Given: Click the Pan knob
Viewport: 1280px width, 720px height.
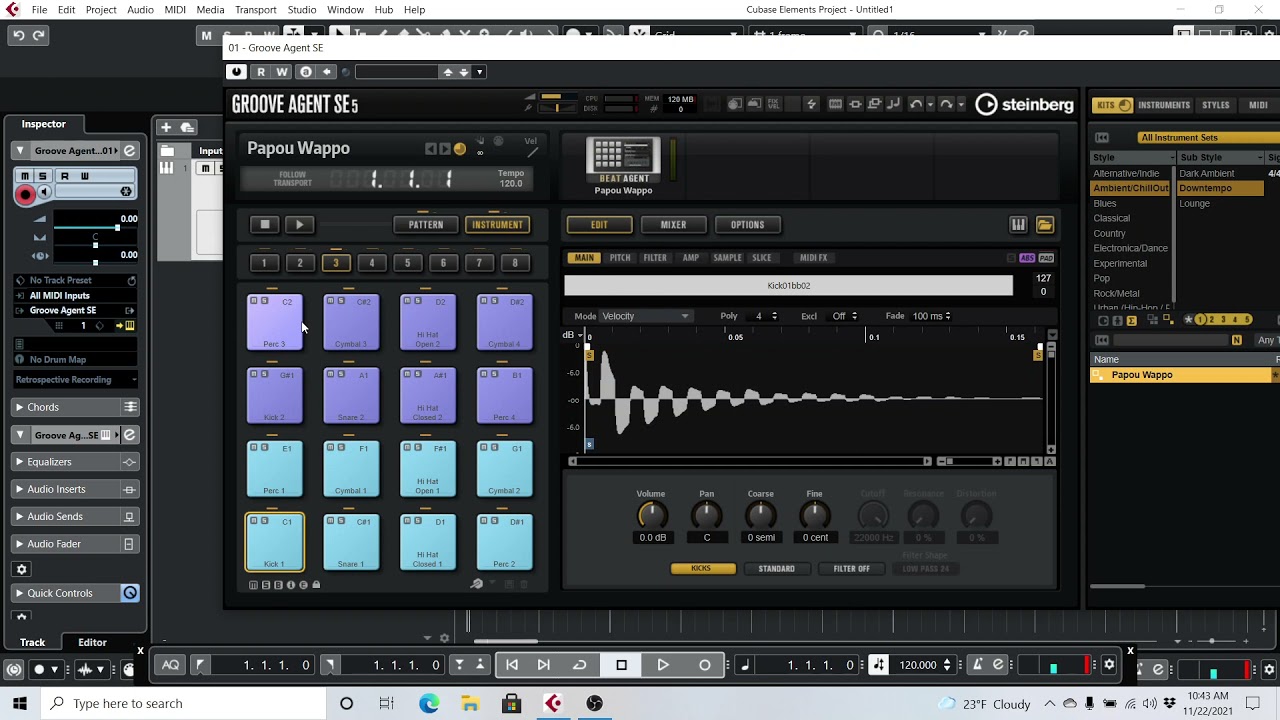Looking at the screenshot, I should (x=706, y=515).
